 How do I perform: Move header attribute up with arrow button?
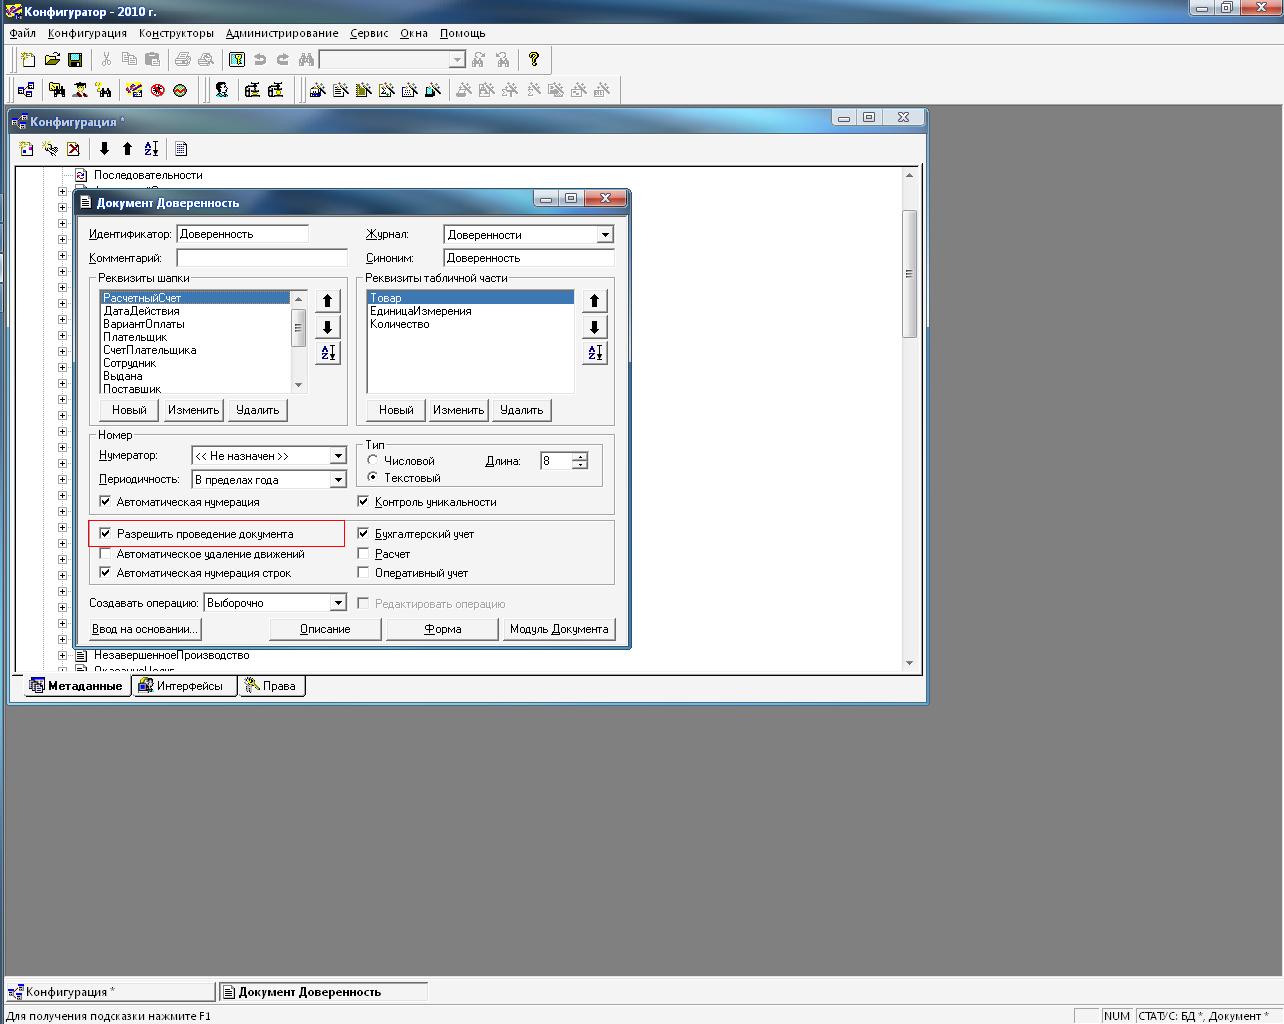point(328,301)
